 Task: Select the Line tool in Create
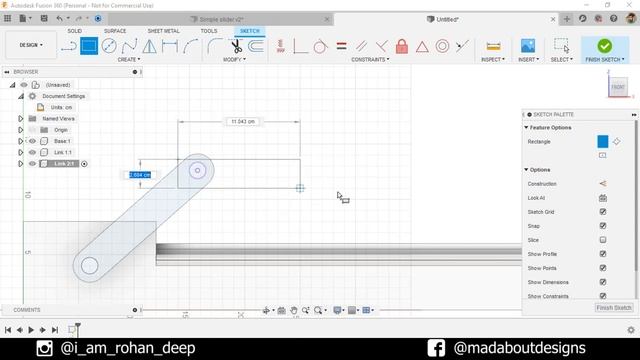point(69,46)
